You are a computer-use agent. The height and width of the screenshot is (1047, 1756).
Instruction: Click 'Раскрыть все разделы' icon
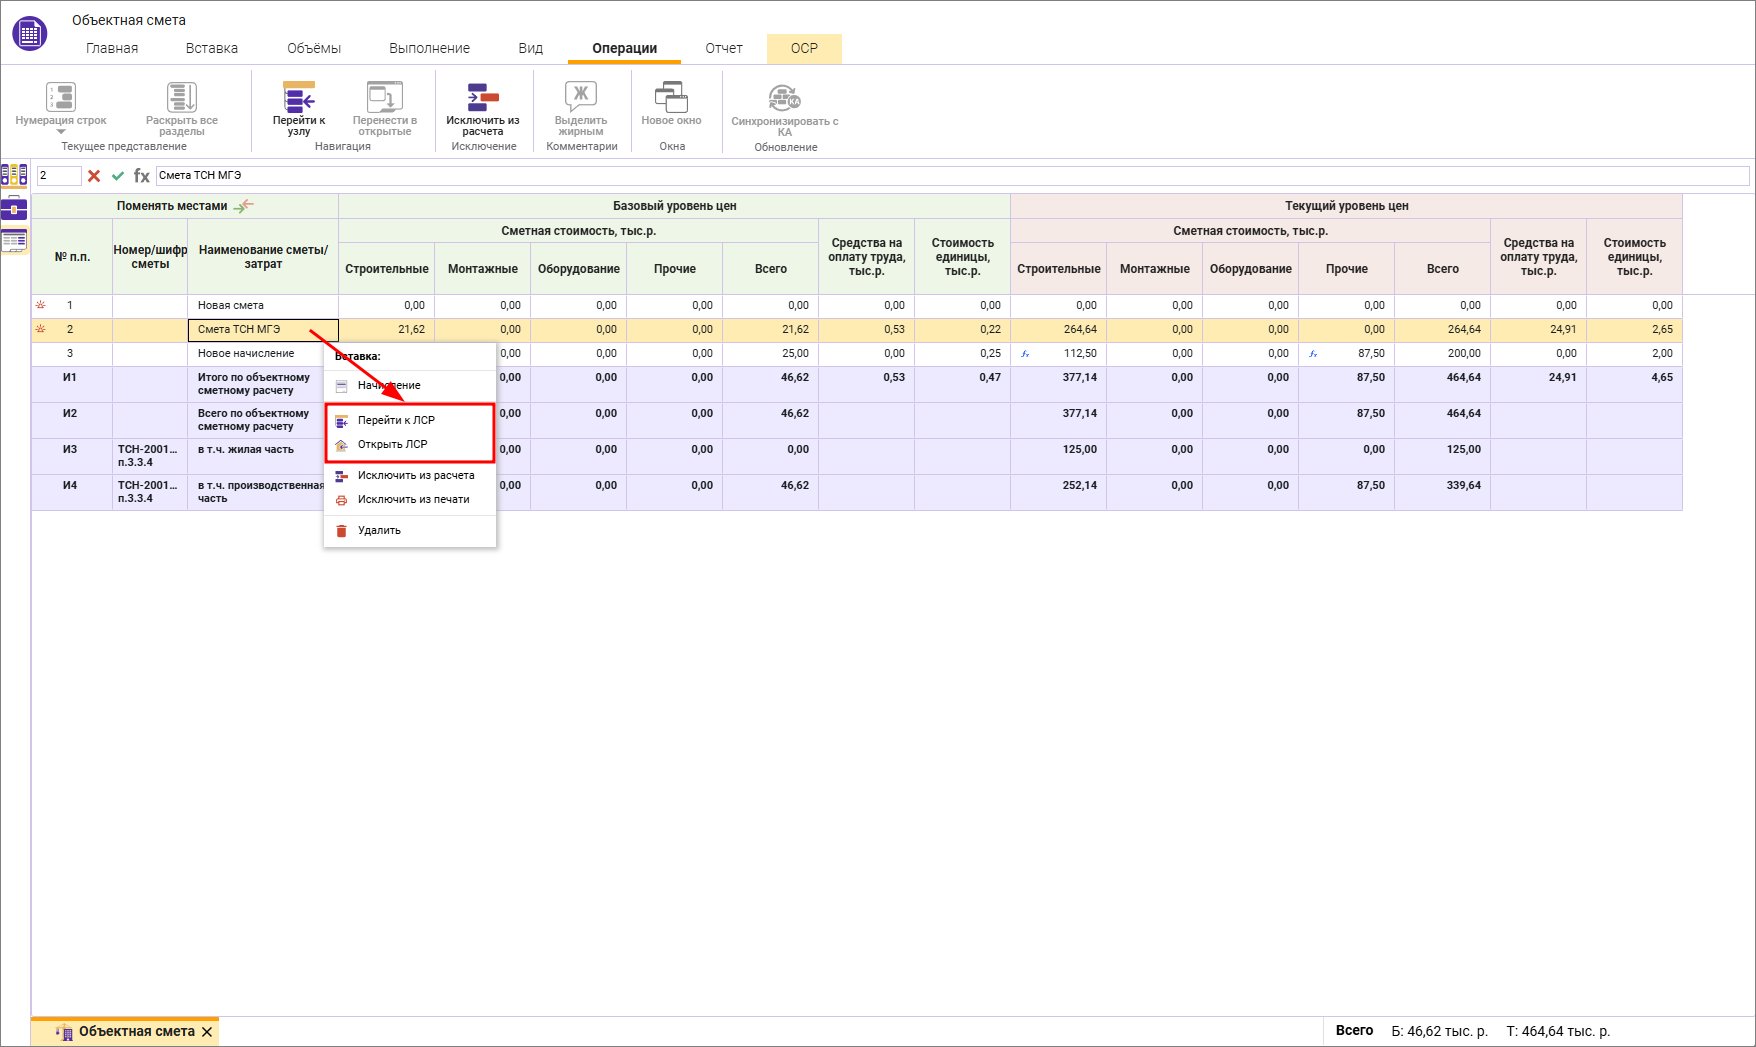click(x=182, y=99)
